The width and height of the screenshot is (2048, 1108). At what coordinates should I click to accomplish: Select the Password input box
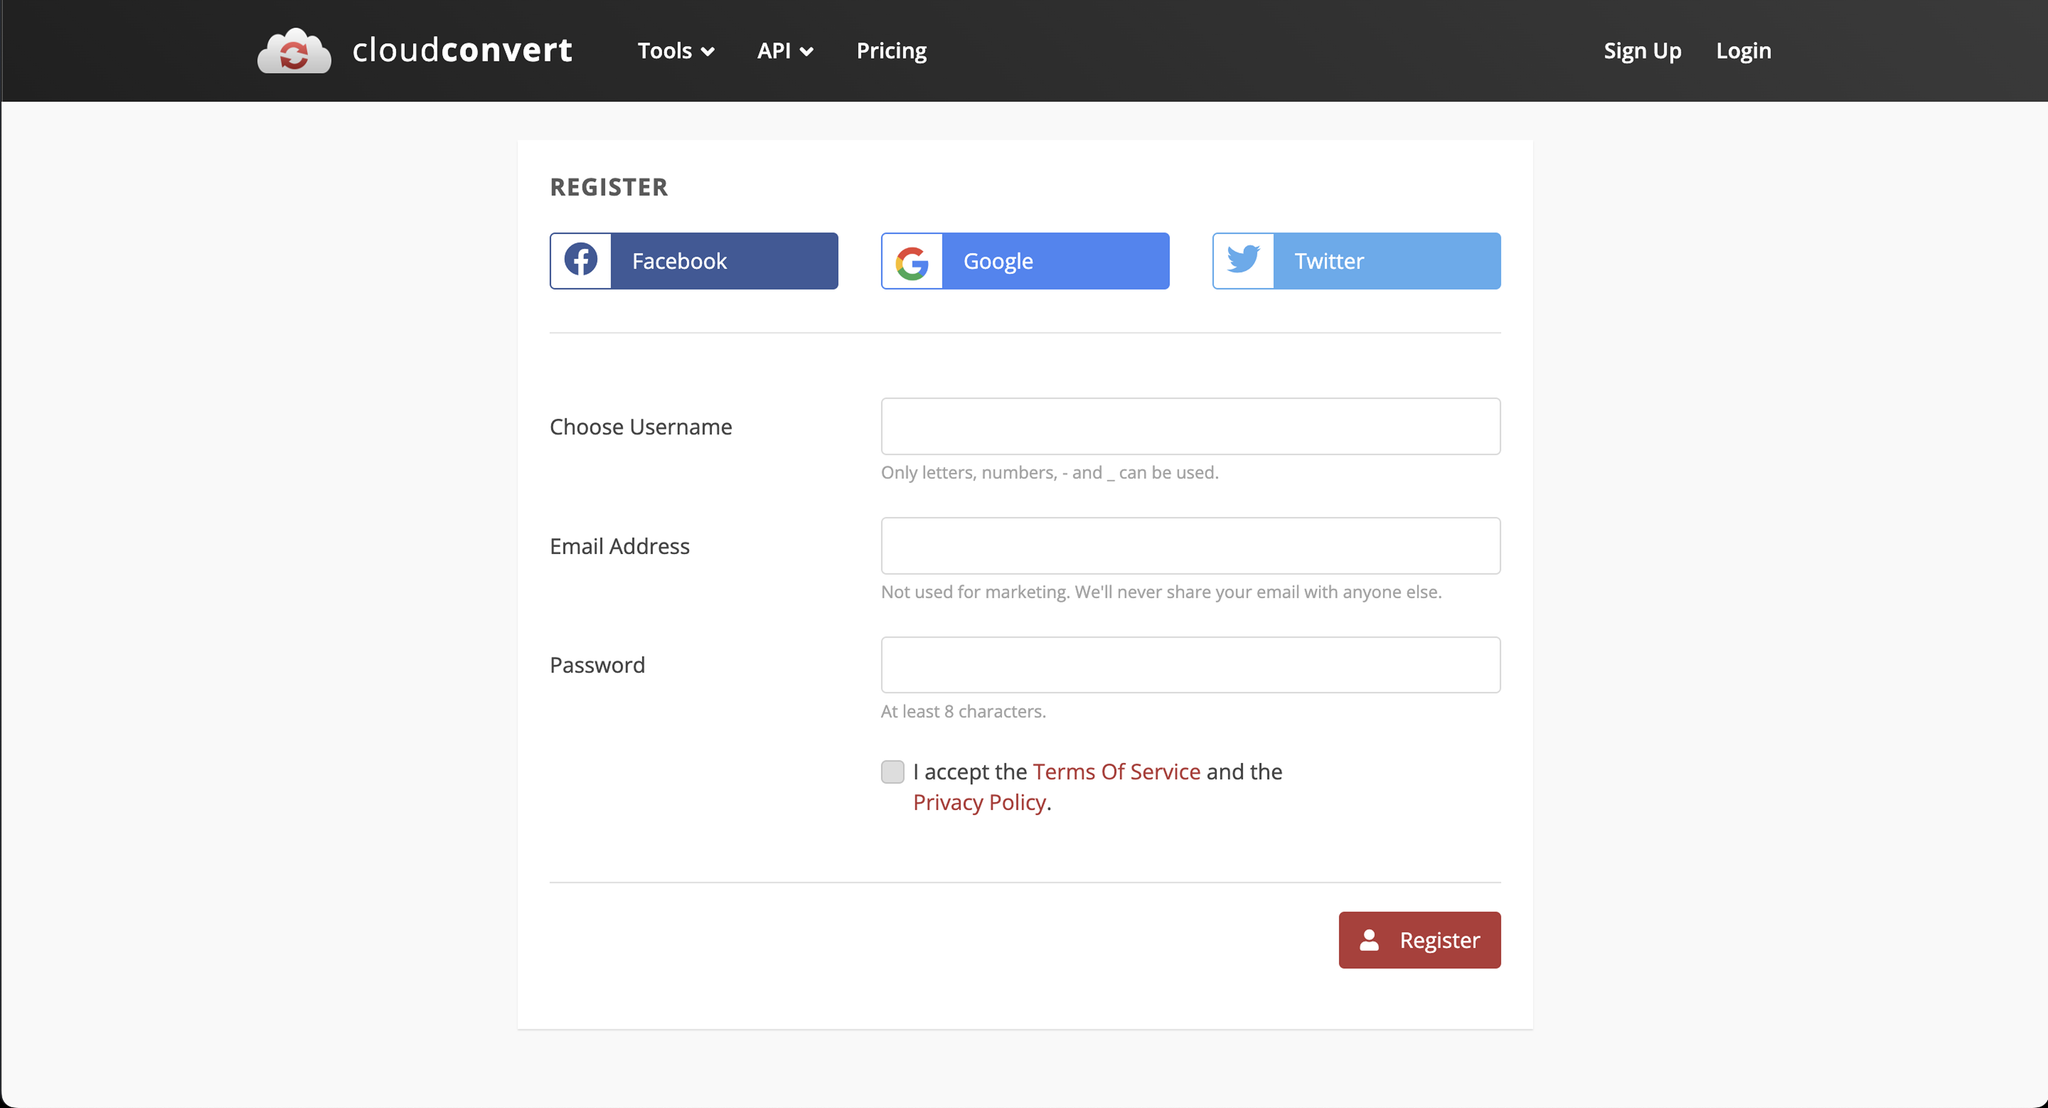pyautogui.click(x=1190, y=665)
